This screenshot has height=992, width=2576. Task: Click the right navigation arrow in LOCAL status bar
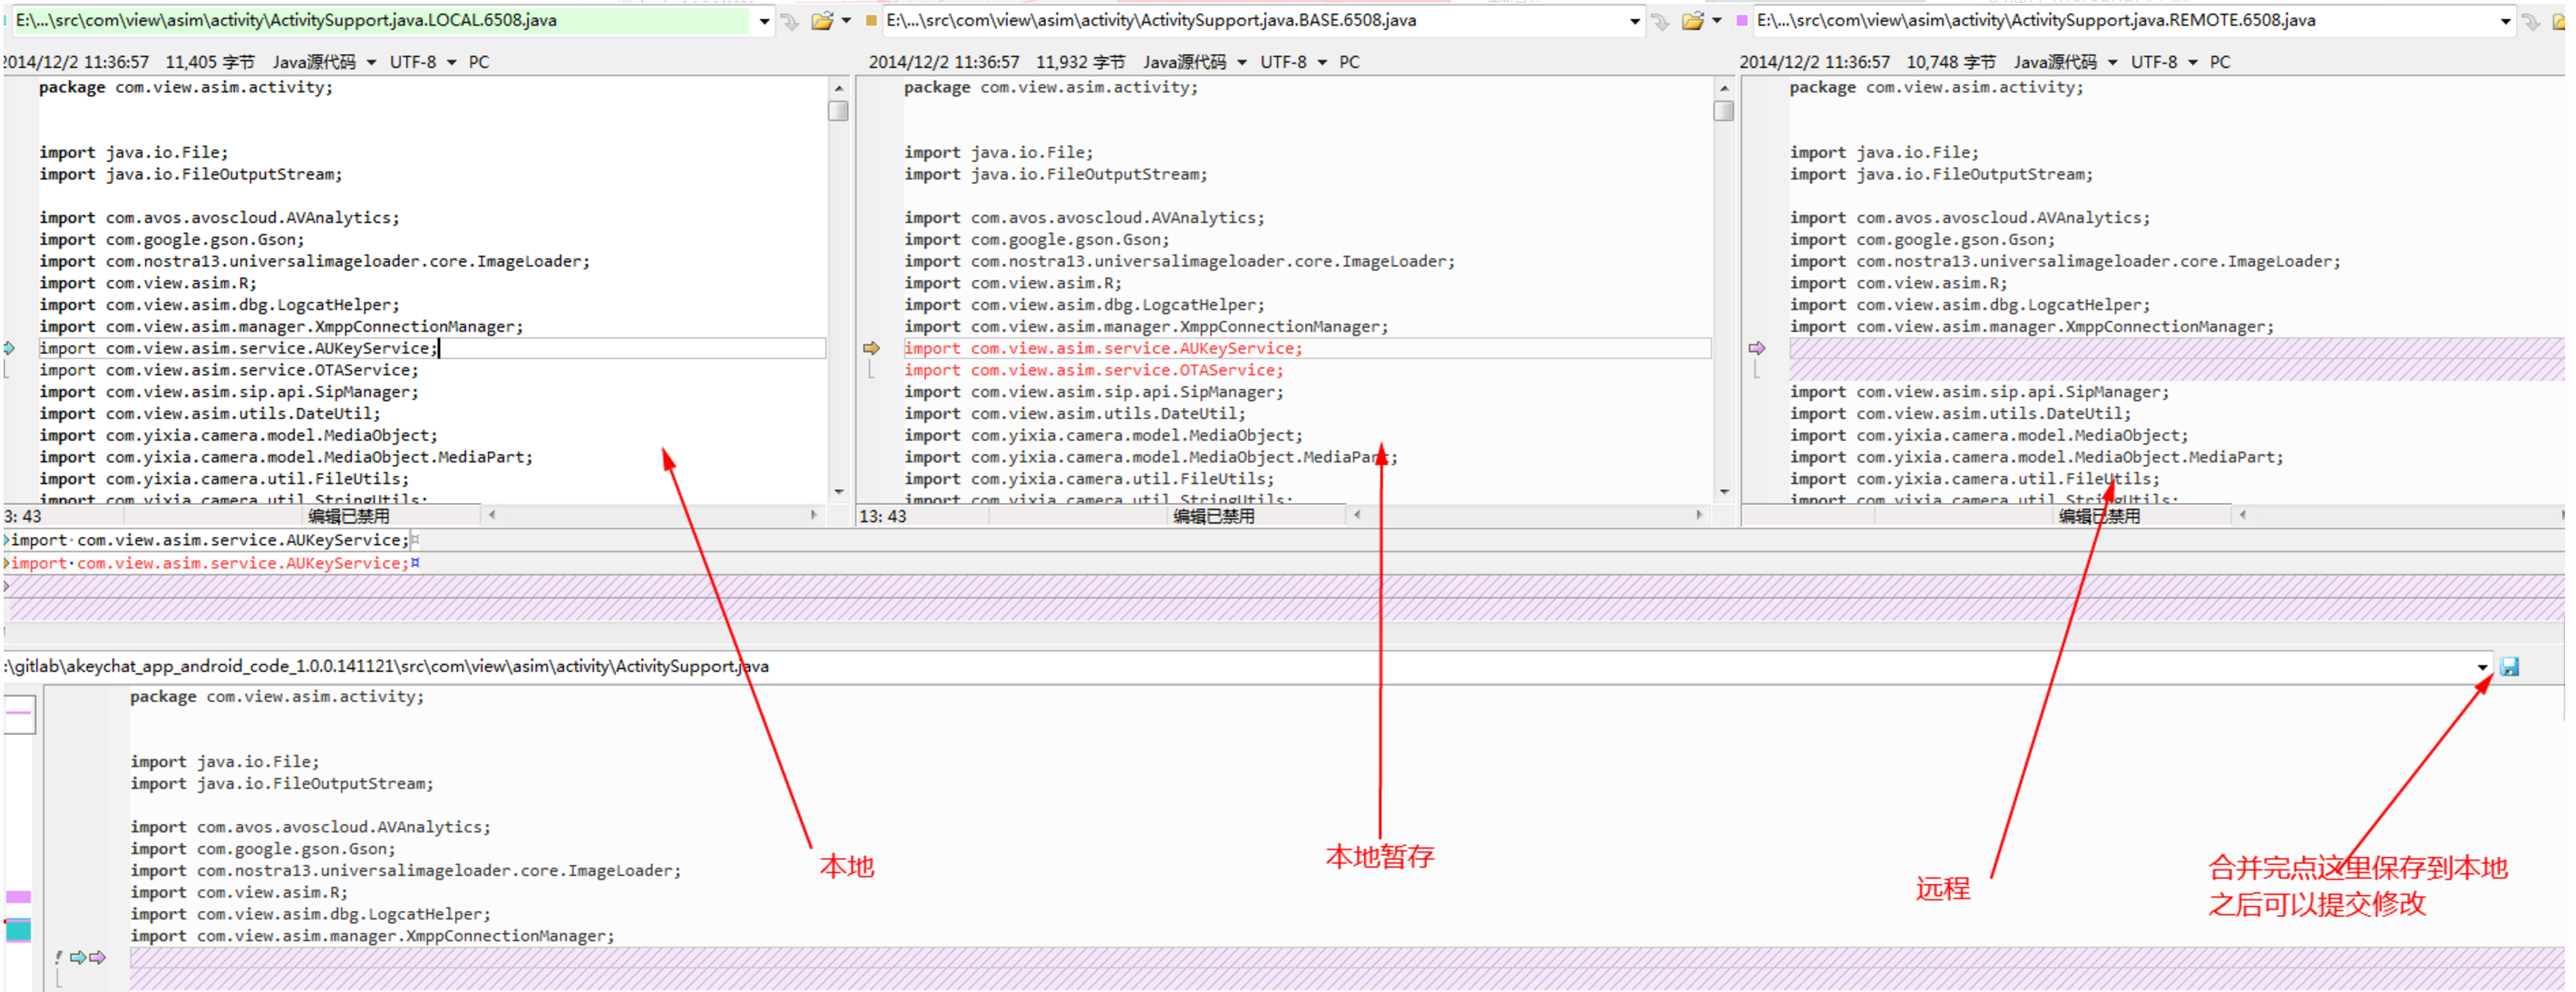tap(815, 515)
